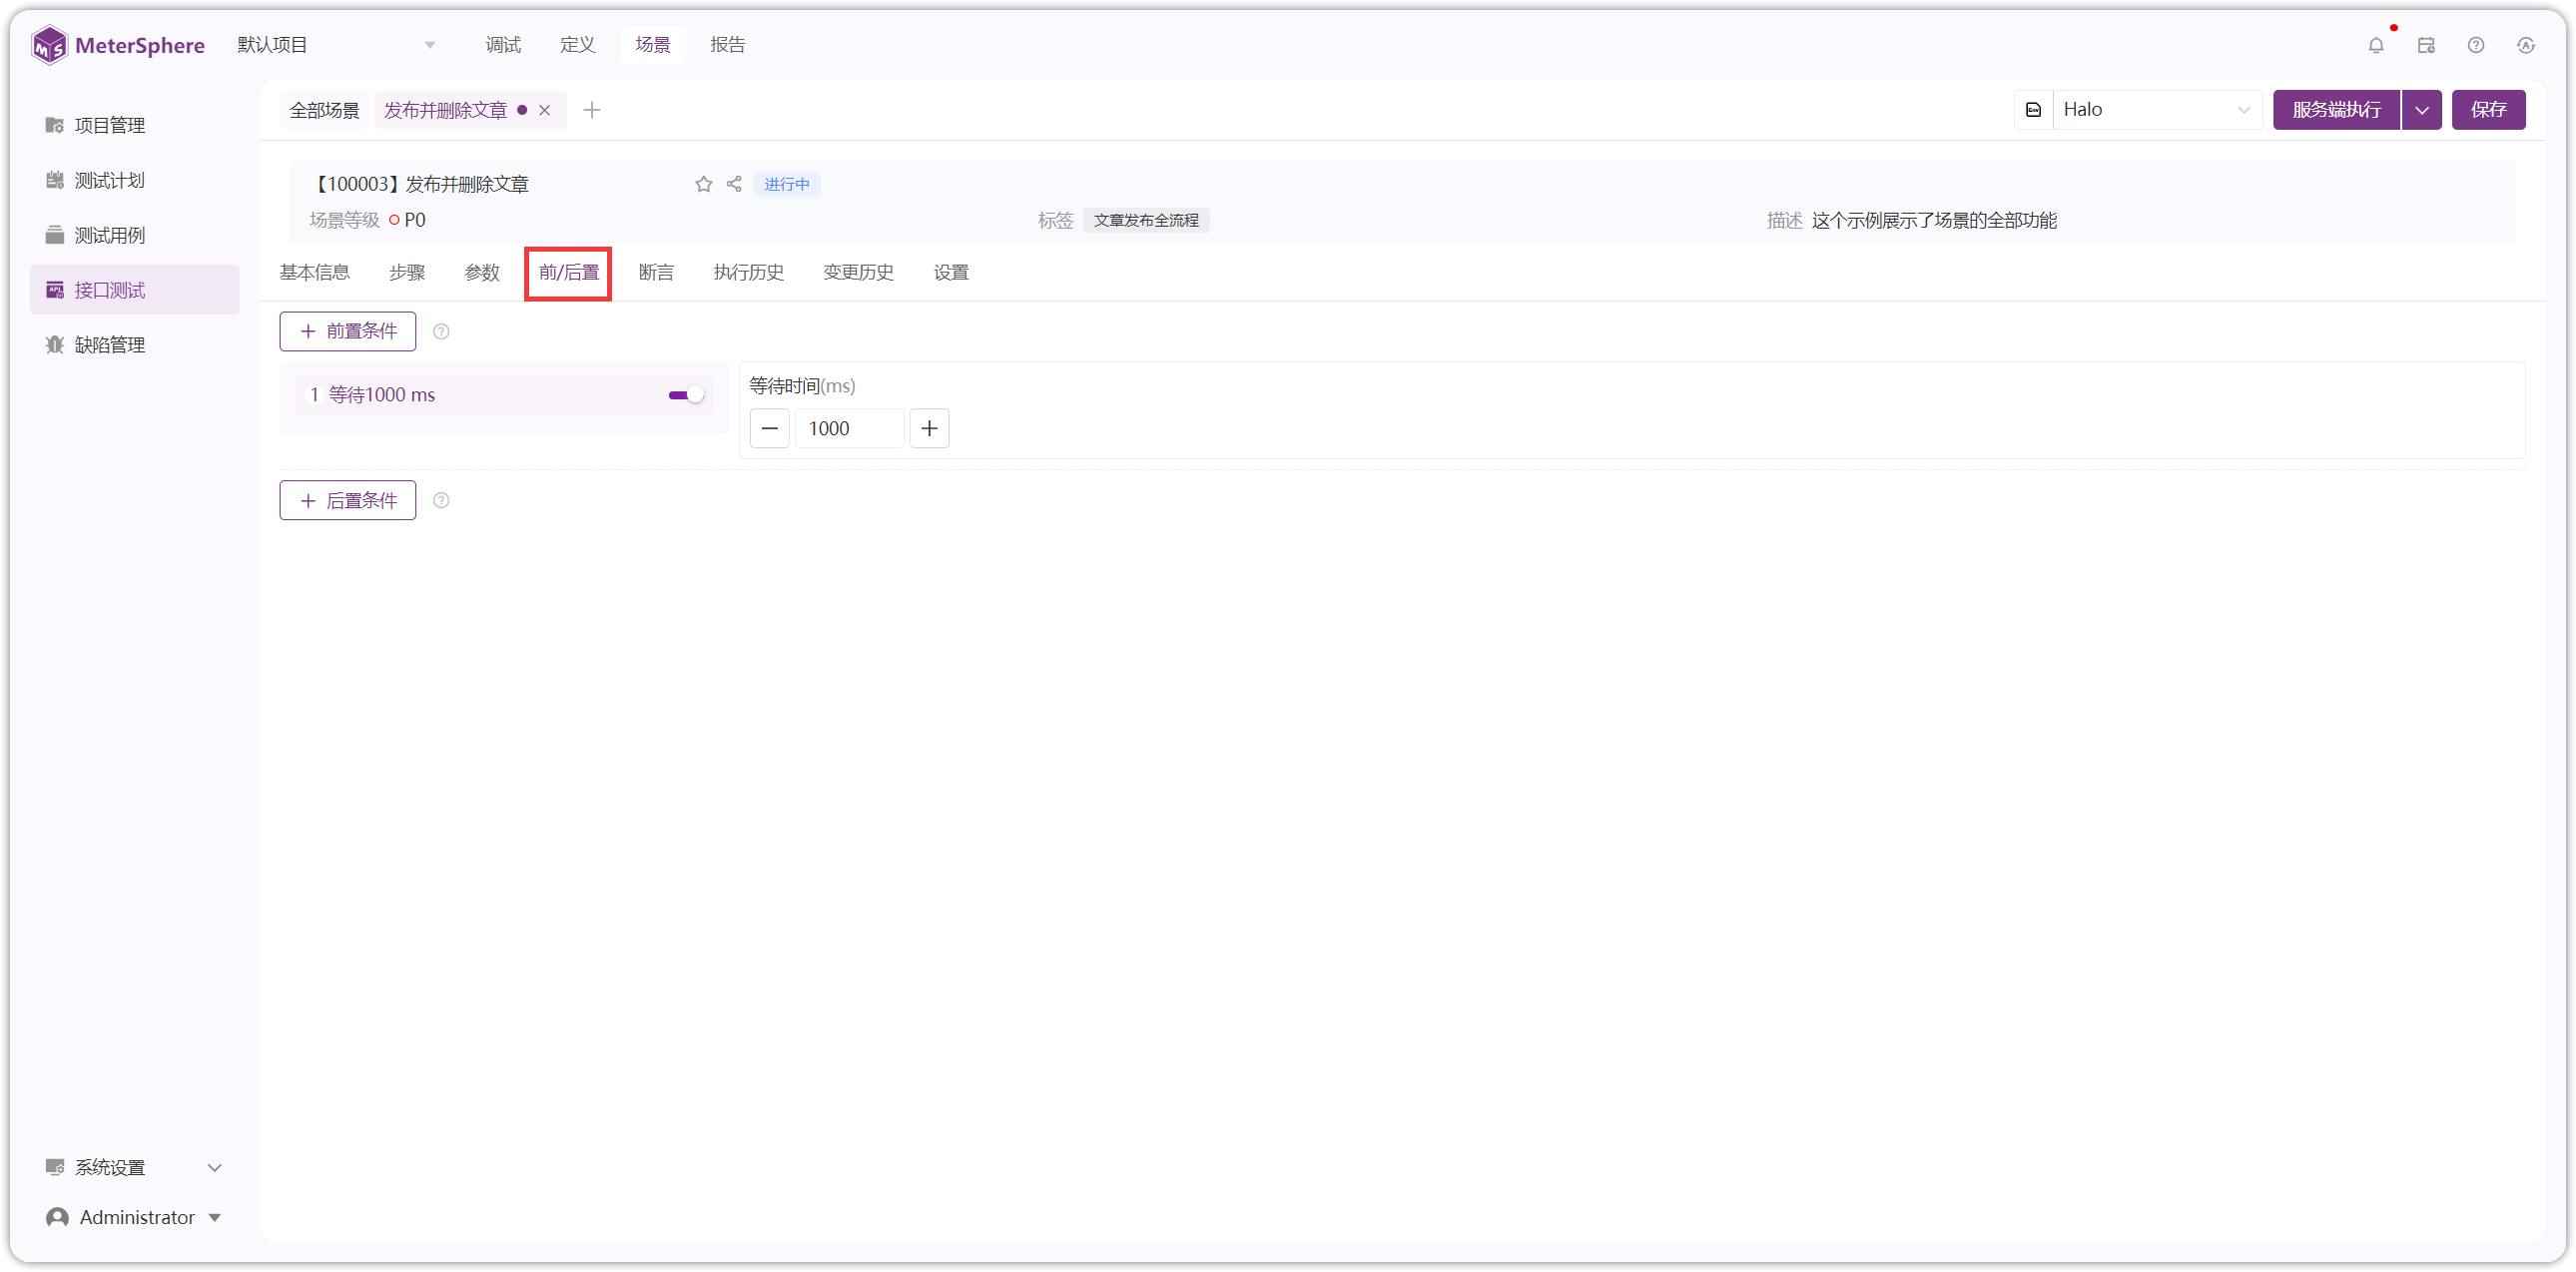This screenshot has height=1272, width=2576.
Task: Decrease wait time with minus stepper
Action: click(770, 429)
